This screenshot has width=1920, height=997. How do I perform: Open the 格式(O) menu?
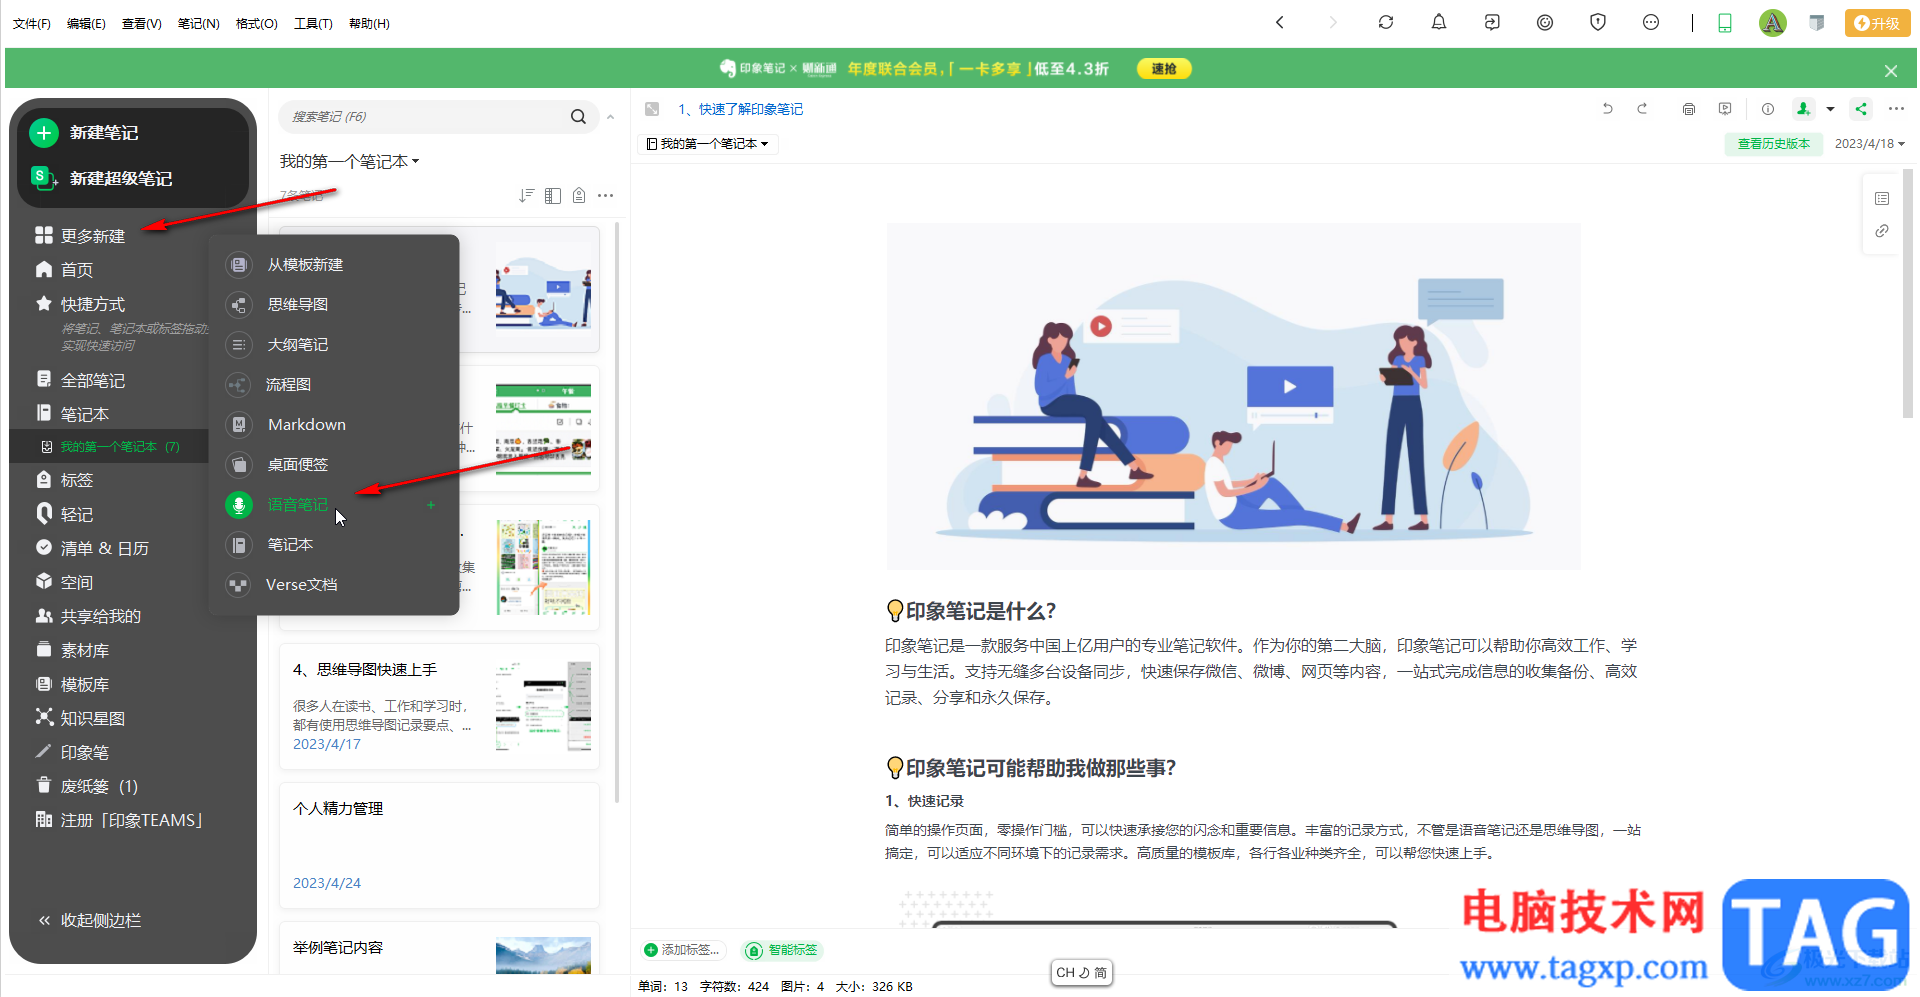click(257, 23)
